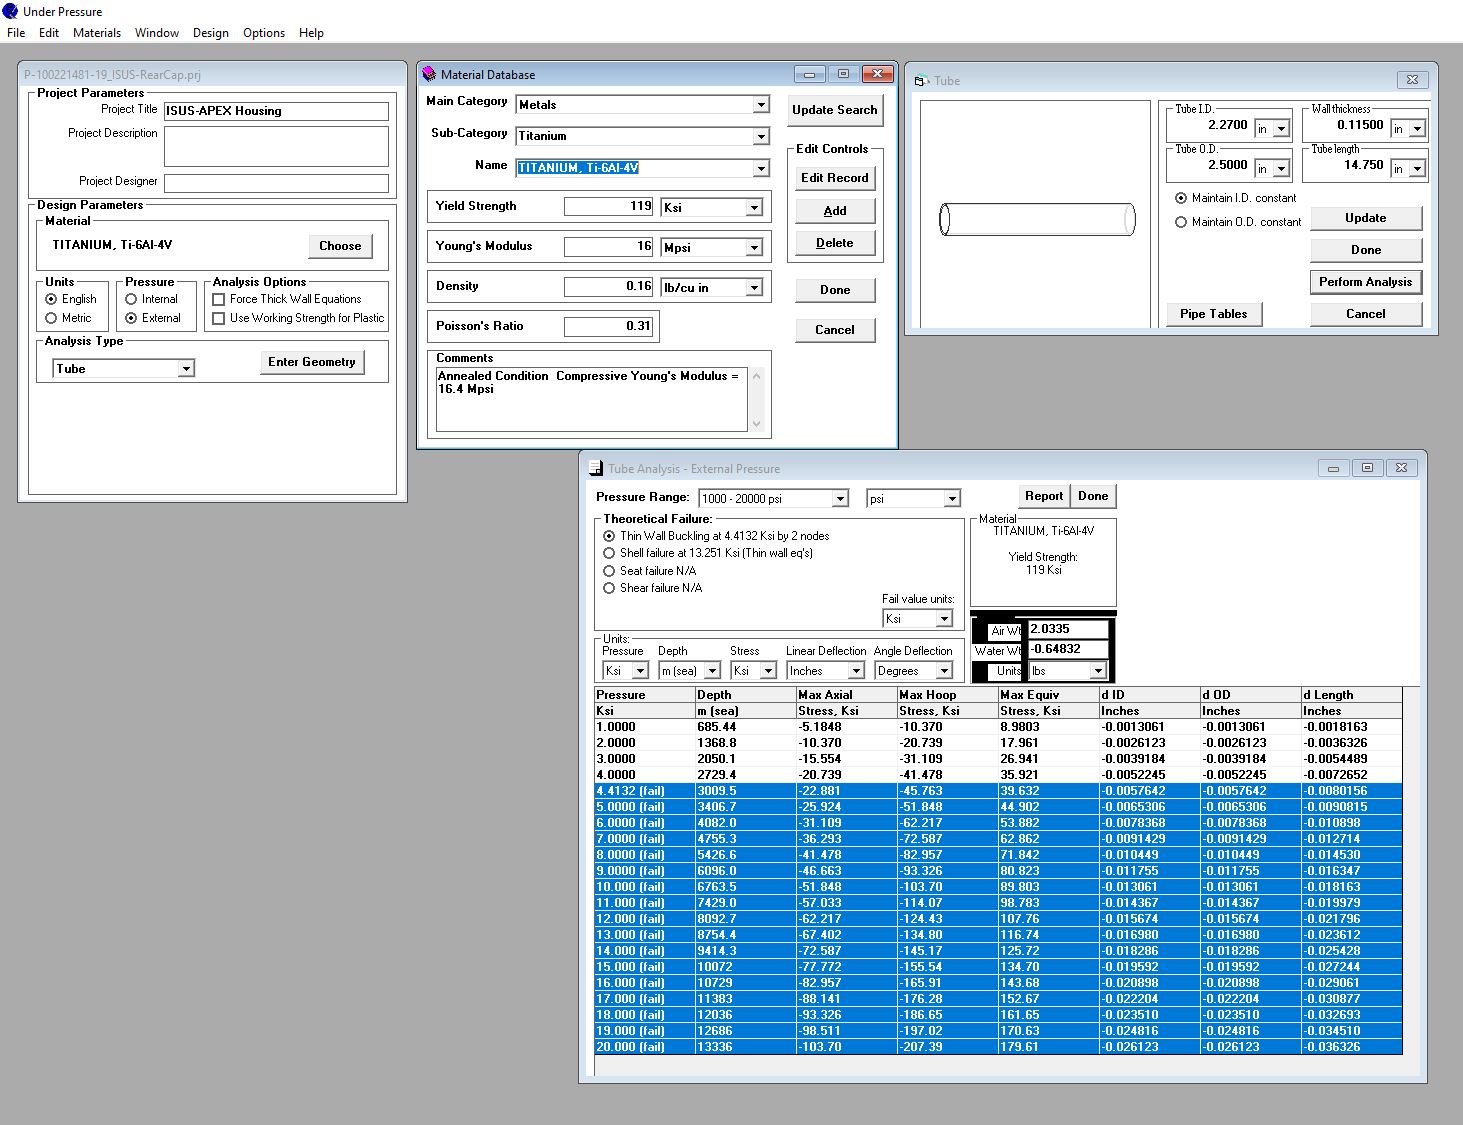Screen dimensions: 1463x1125
Task: Click Delete in Edit Controls
Action: (x=835, y=242)
